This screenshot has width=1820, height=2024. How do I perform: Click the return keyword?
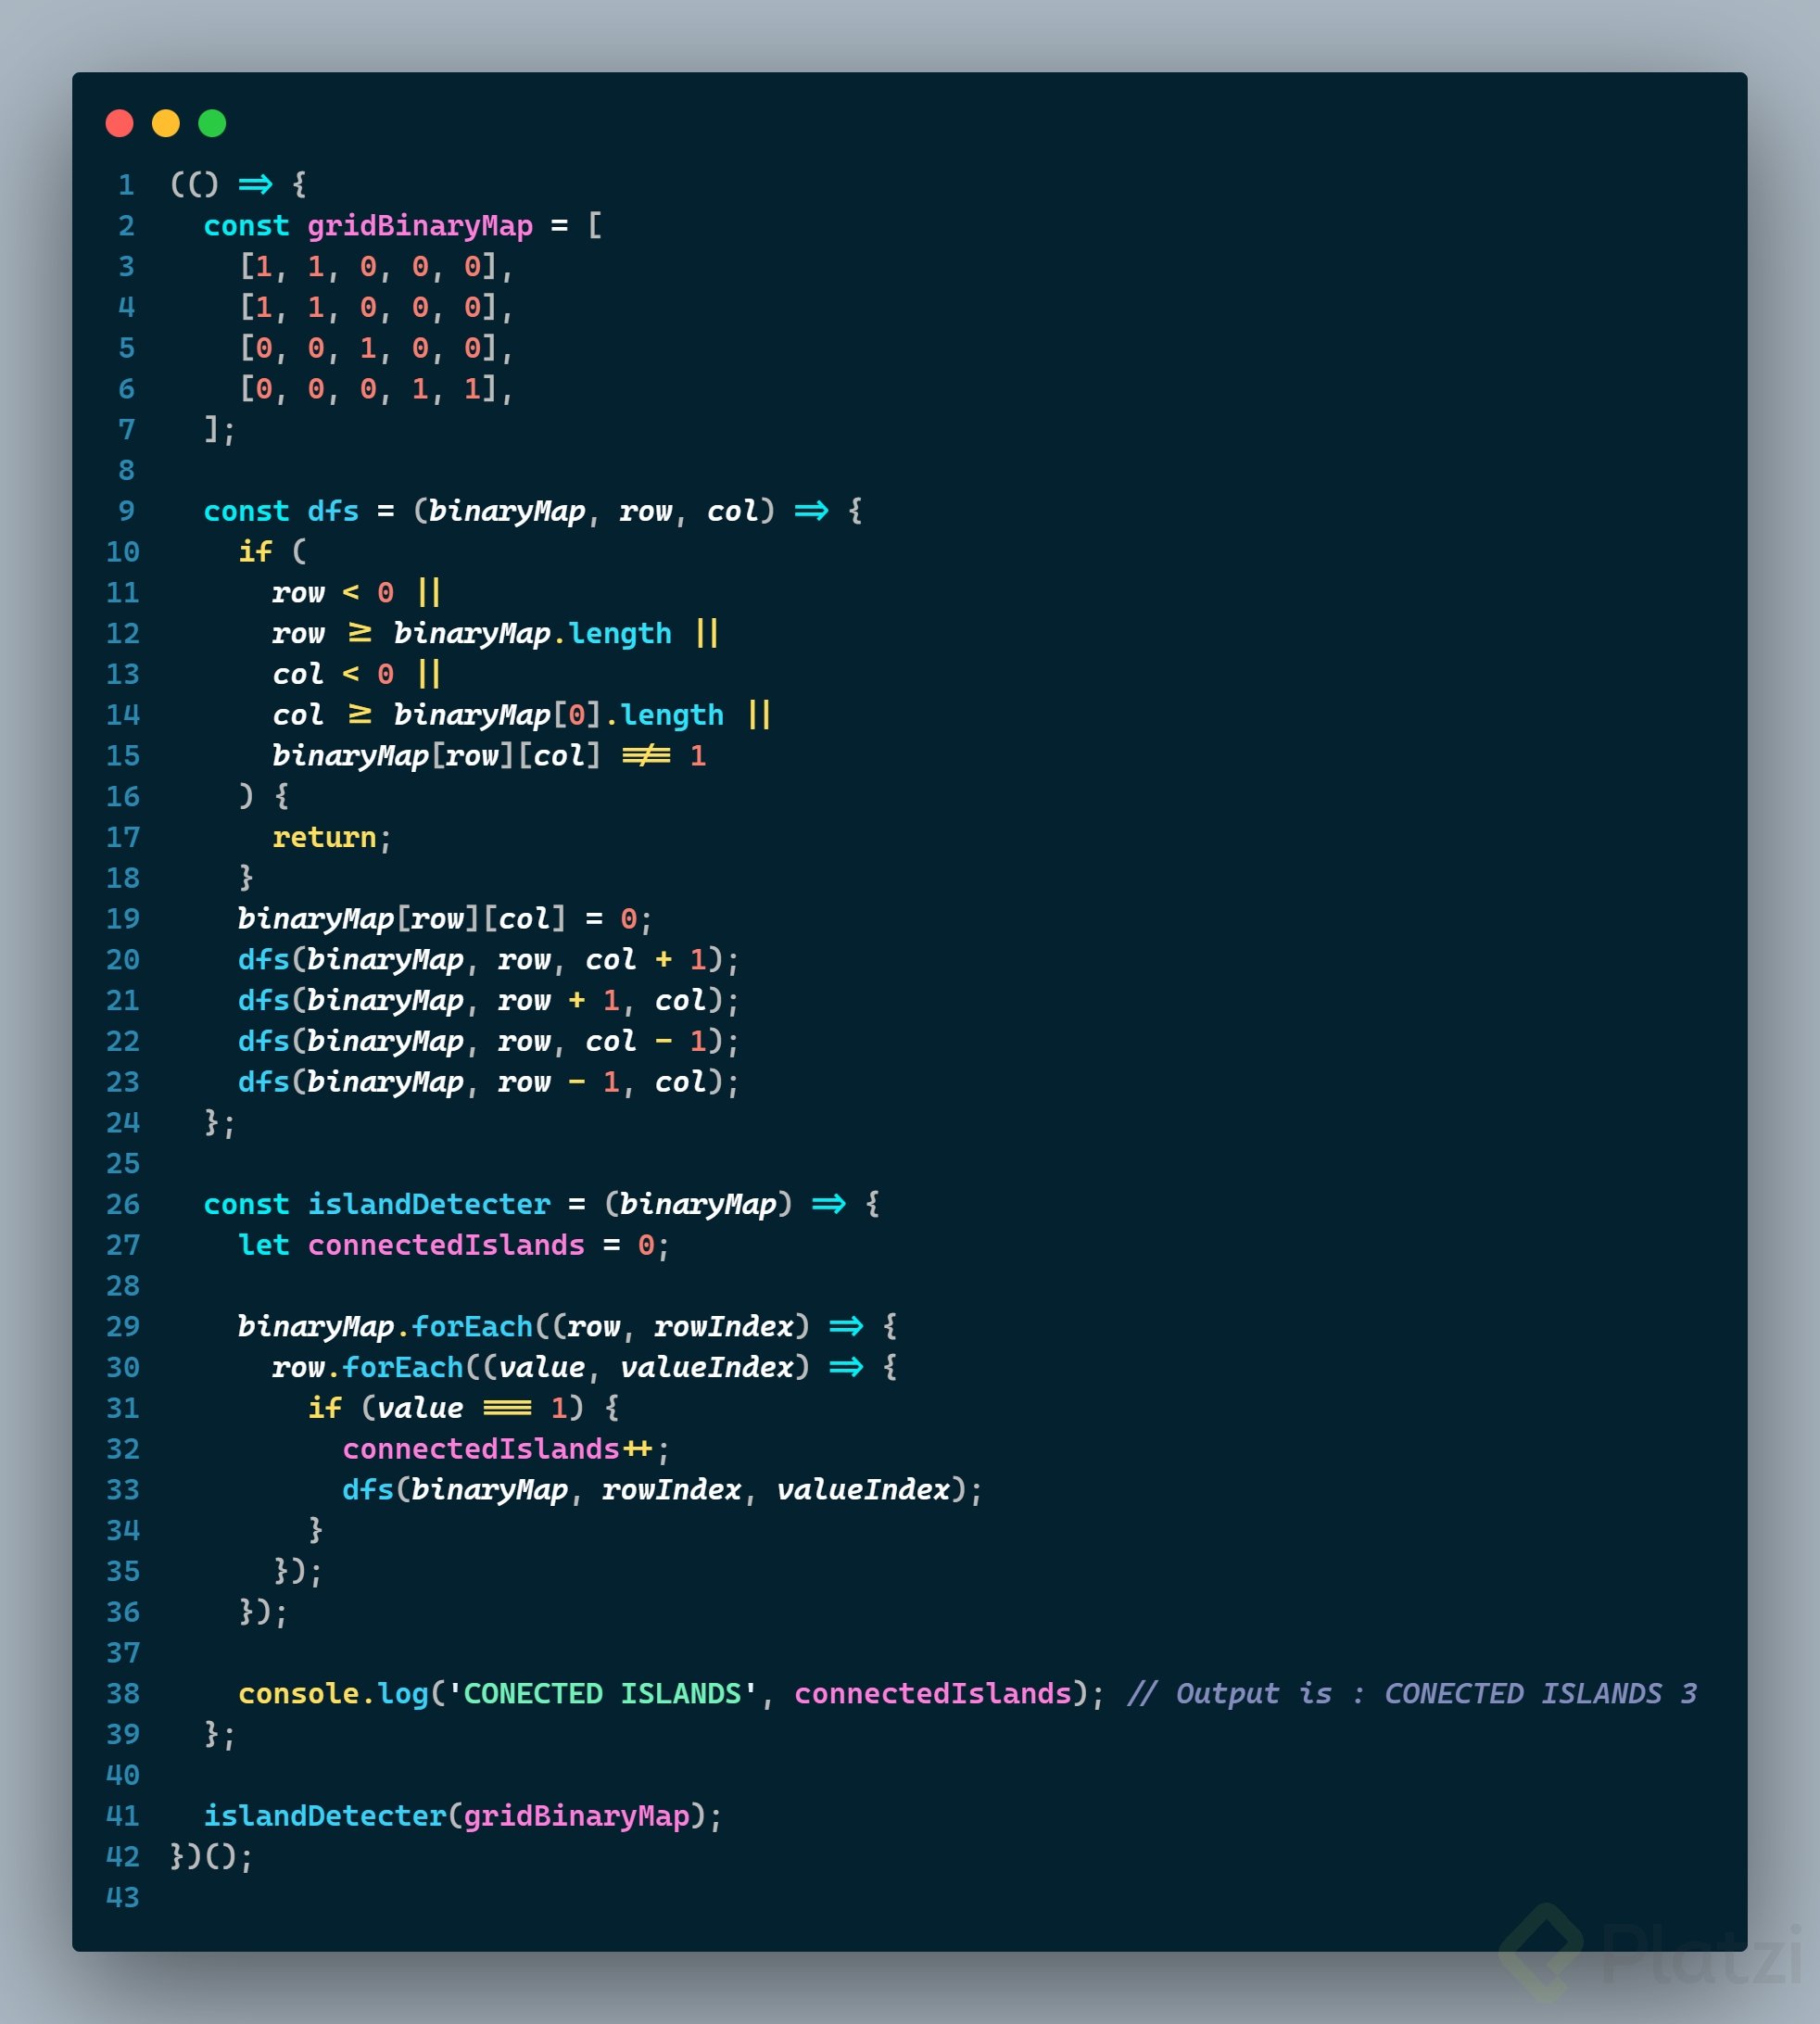point(324,837)
